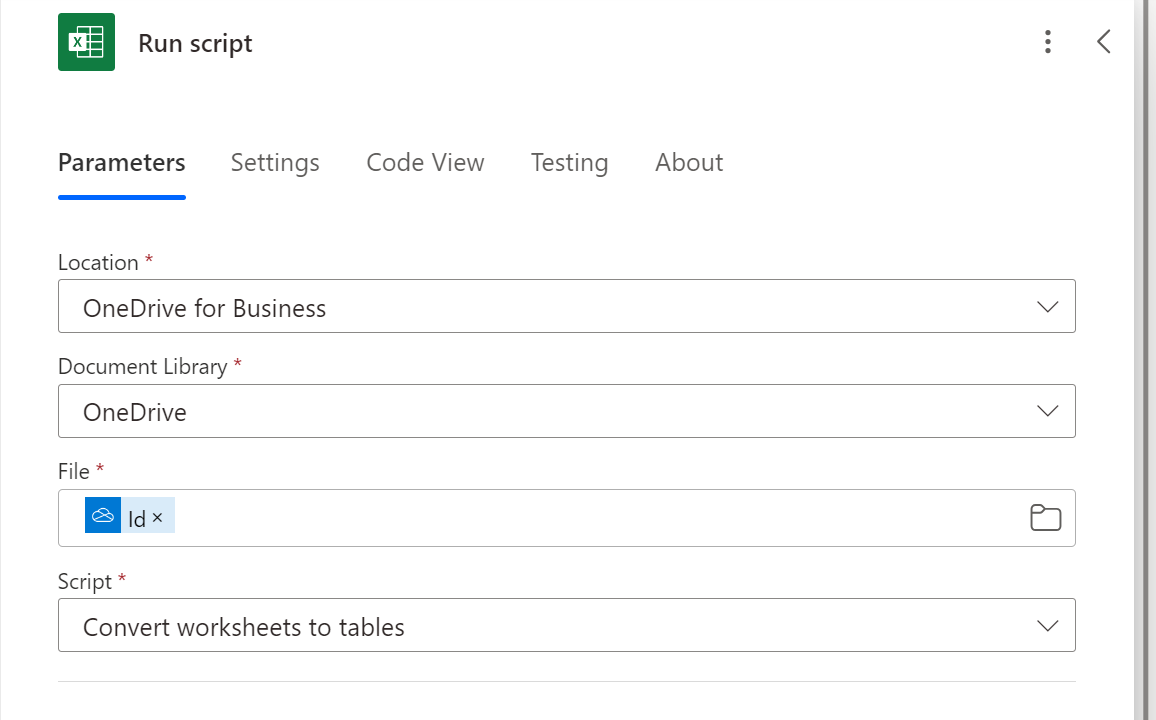Collapse the panel with the left chevron
Viewport: 1156px width, 720px height.
[1103, 42]
